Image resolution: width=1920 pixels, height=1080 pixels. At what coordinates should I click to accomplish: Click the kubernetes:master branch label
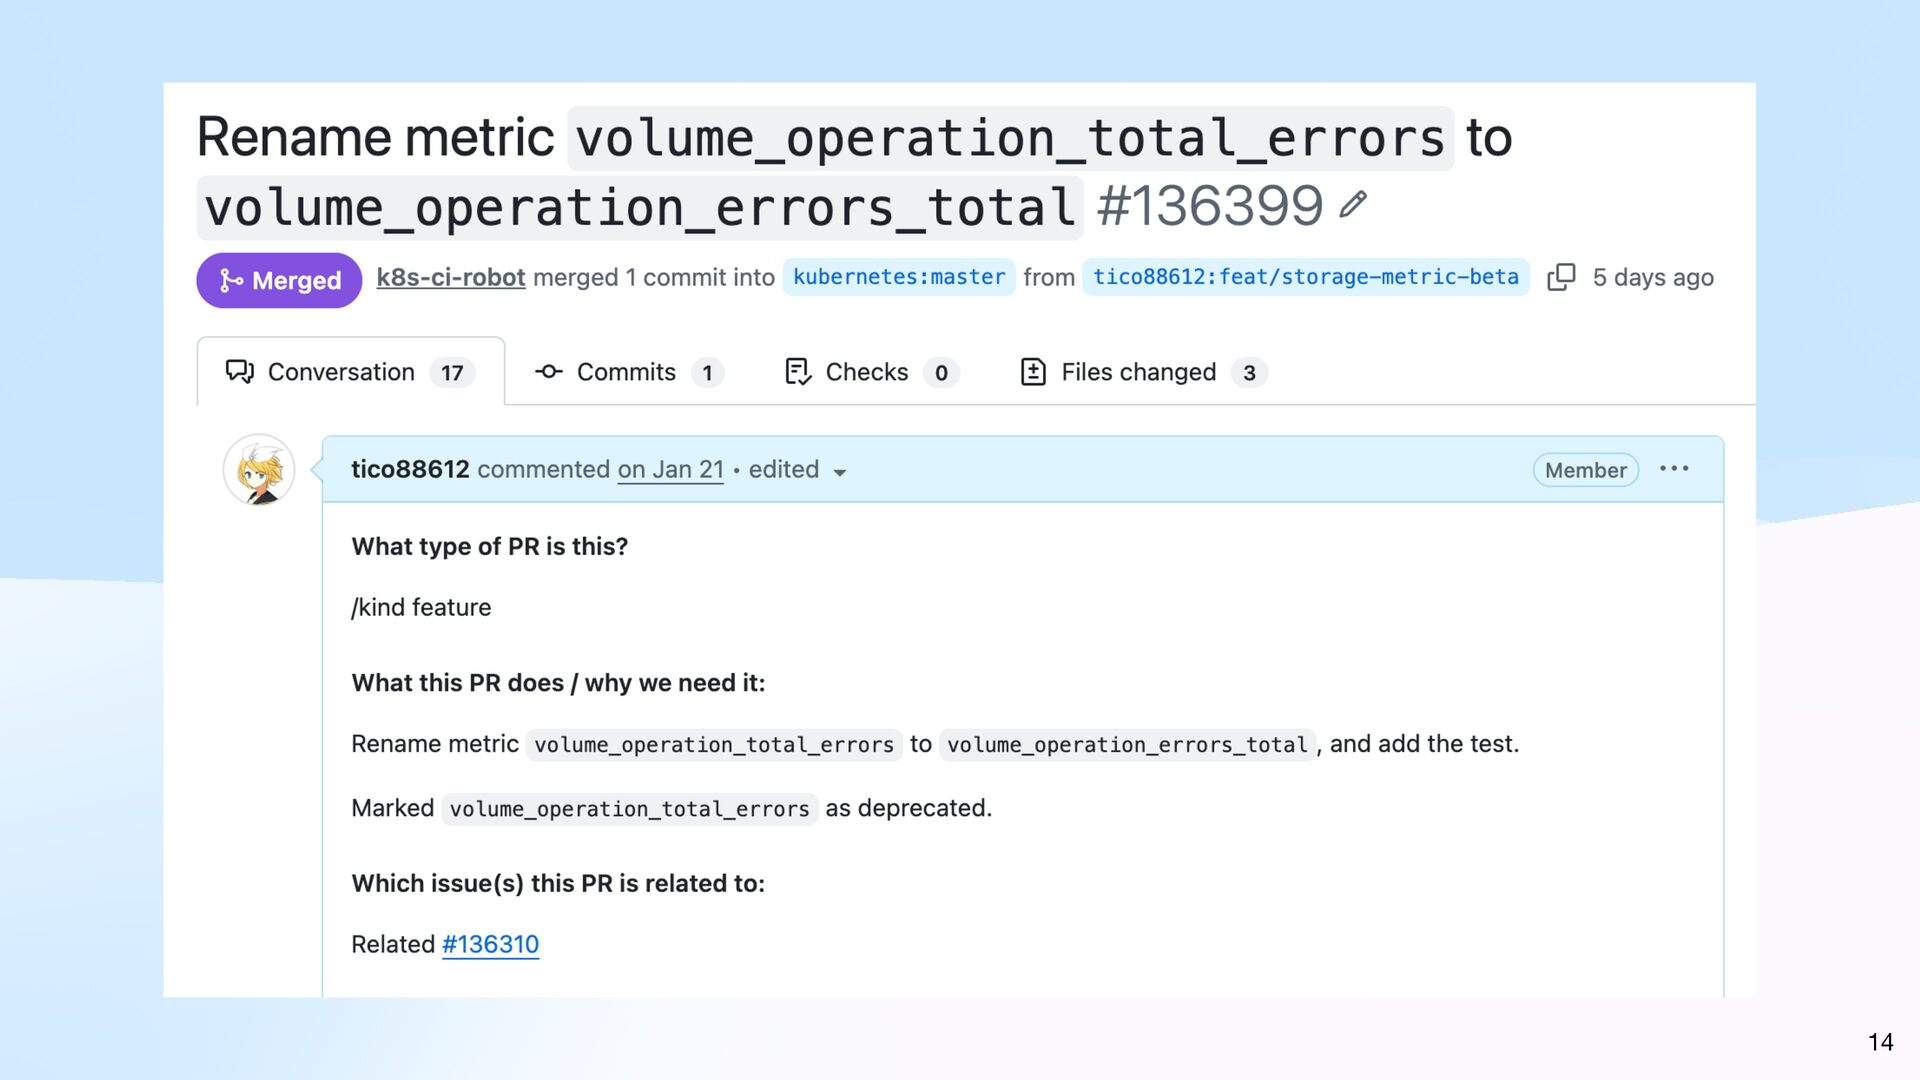[898, 277]
